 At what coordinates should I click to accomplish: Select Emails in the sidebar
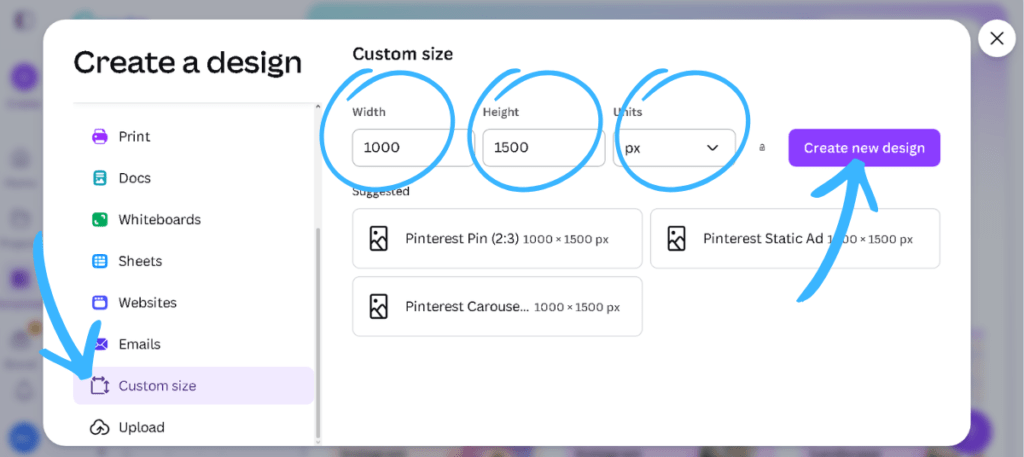coord(193,344)
